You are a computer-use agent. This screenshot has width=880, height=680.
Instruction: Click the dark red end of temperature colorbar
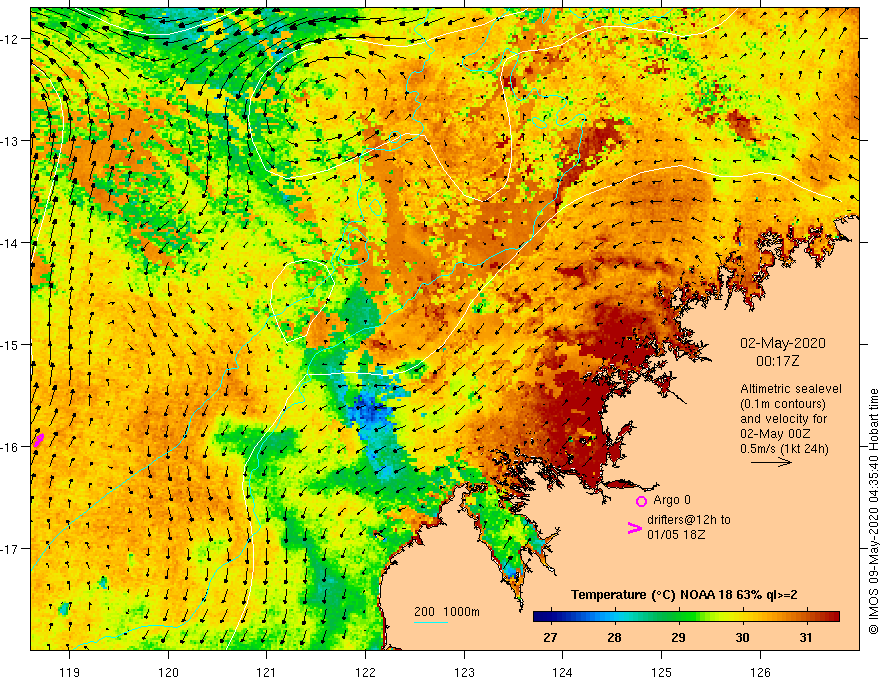[x=833, y=617]
